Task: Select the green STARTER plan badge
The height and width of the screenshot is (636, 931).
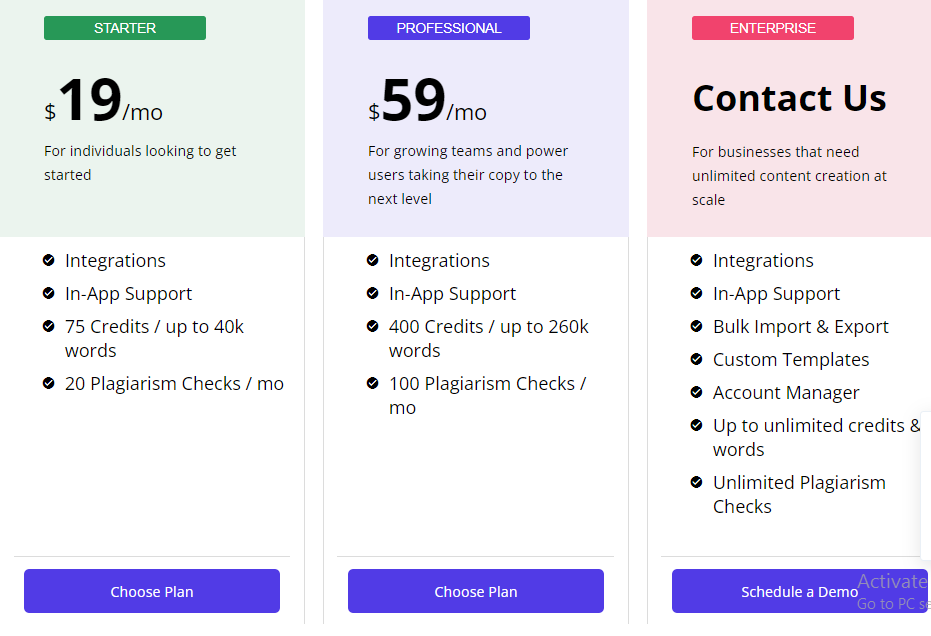Action: [125, 28]
